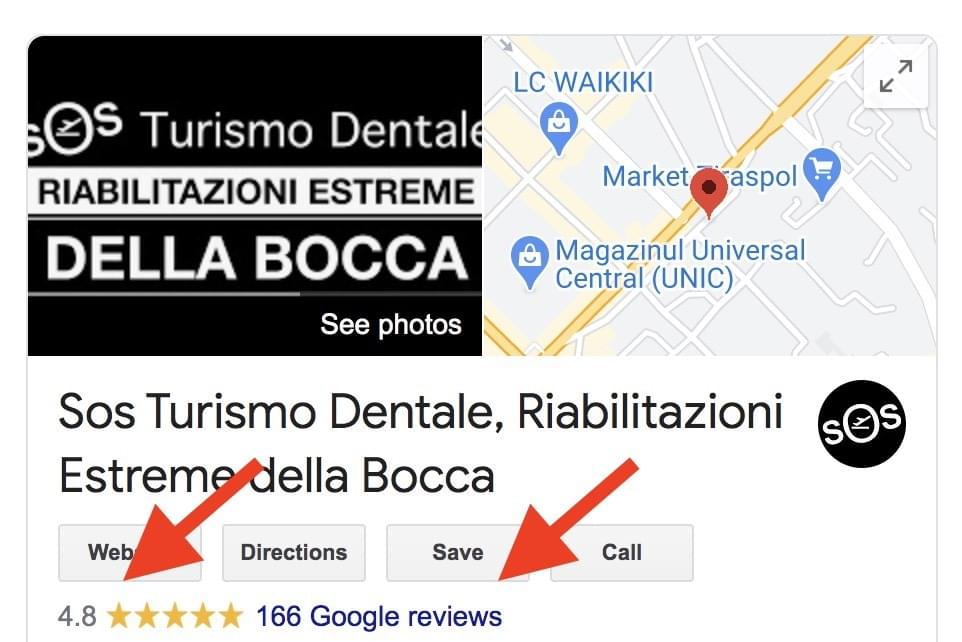Open the Della Bocca business photo thumbnail
Screen dimensions: 962x642
[x=255, y=196]
